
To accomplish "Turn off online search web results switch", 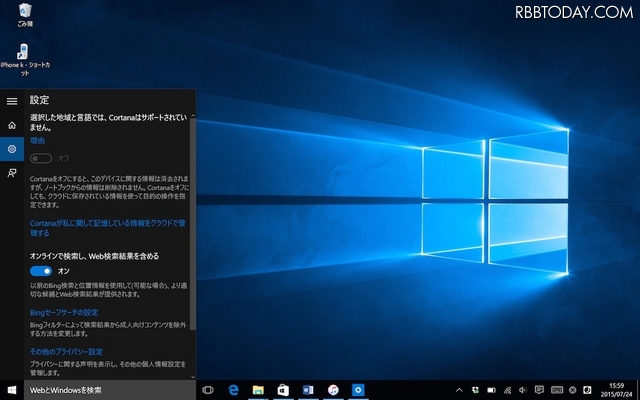I will 41,271.
